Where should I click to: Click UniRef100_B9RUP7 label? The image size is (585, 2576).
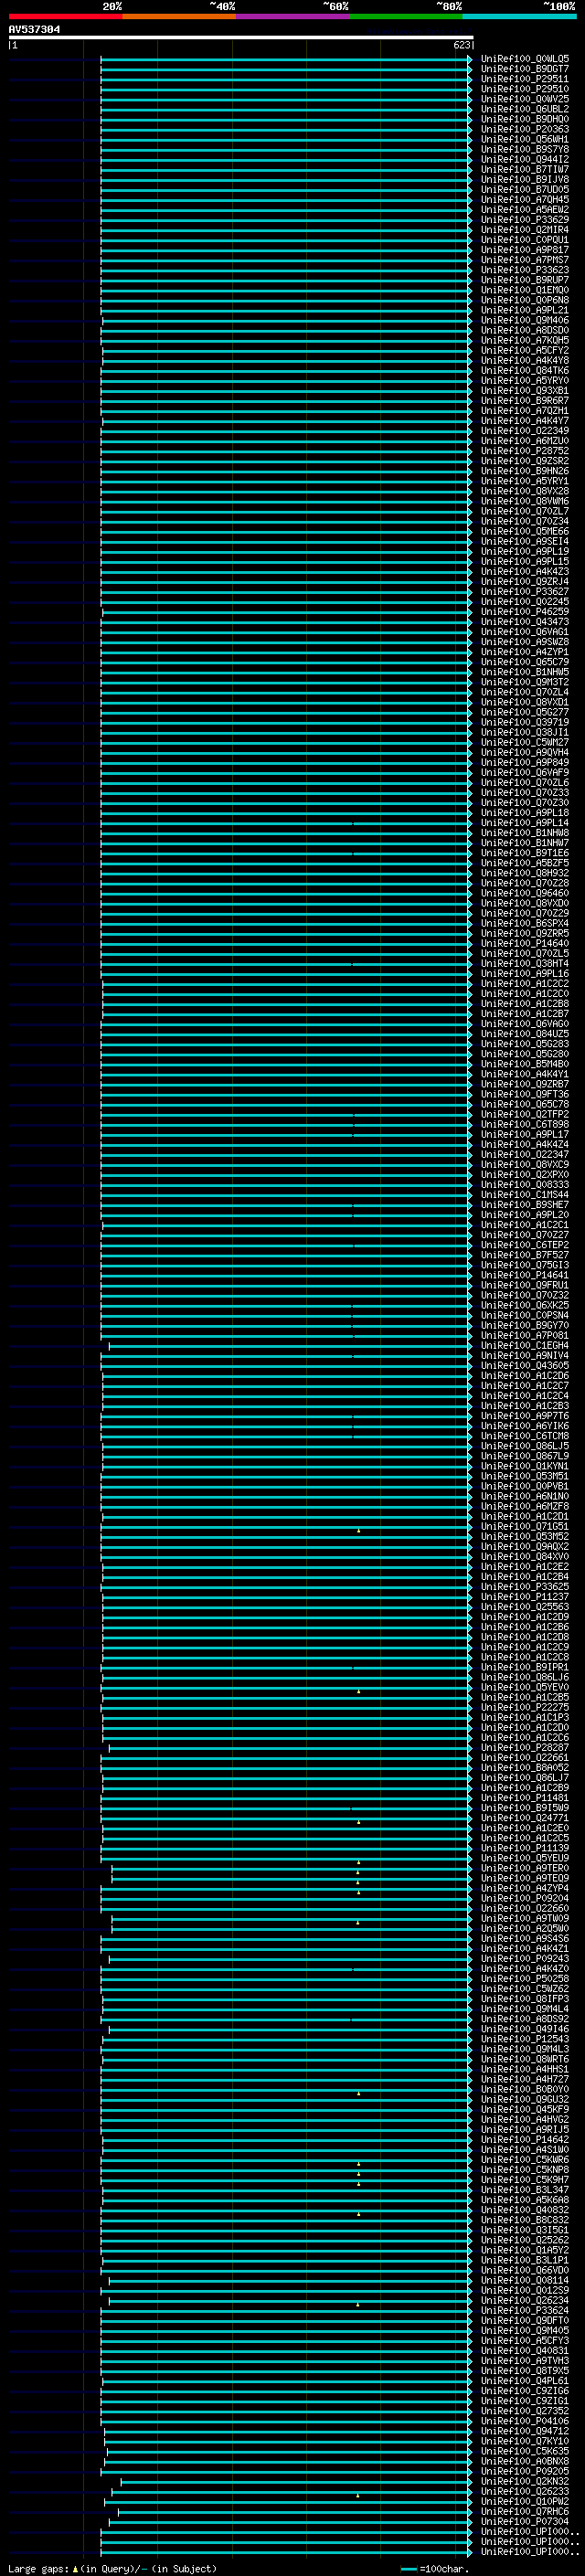tap(525, 280)
